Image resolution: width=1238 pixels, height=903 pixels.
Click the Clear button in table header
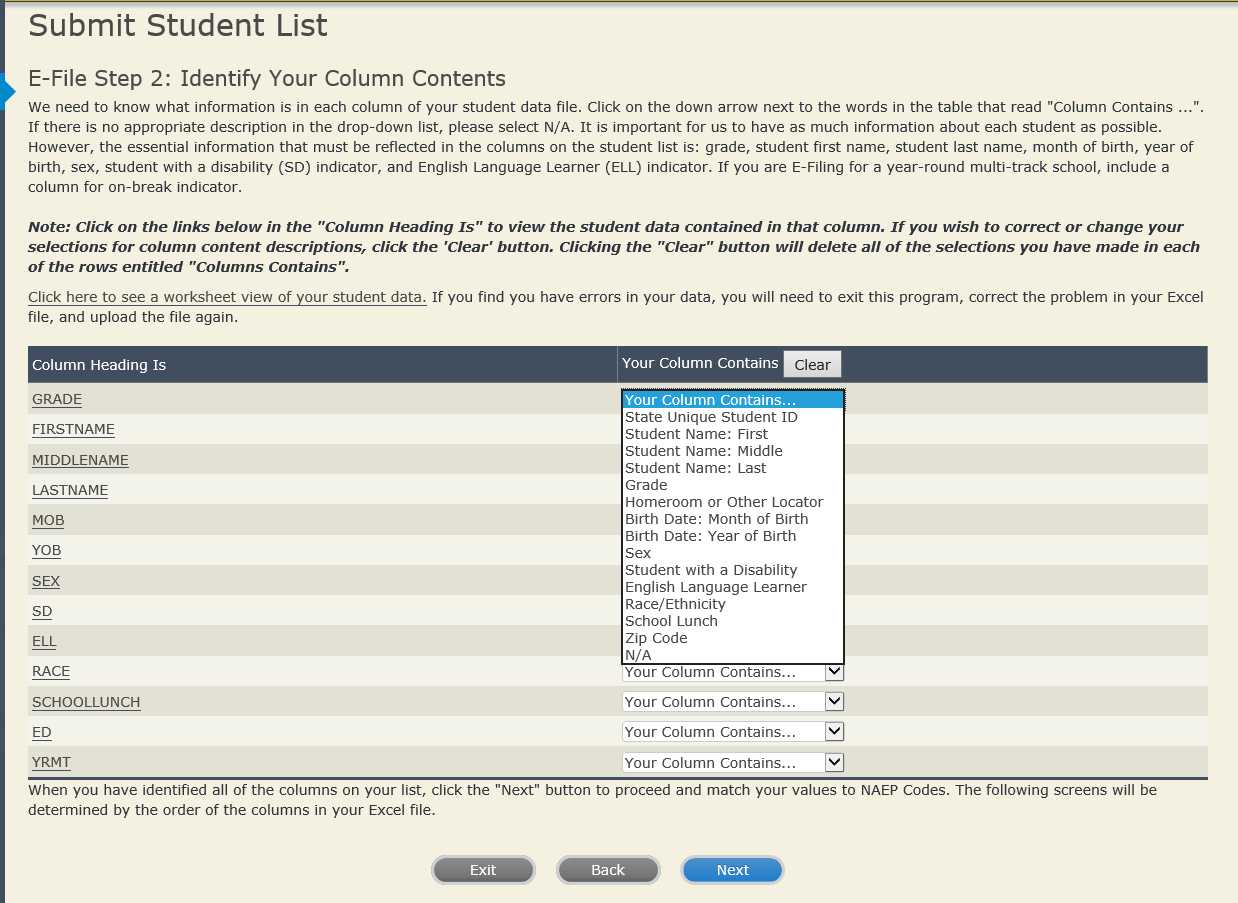click(812, 365)
